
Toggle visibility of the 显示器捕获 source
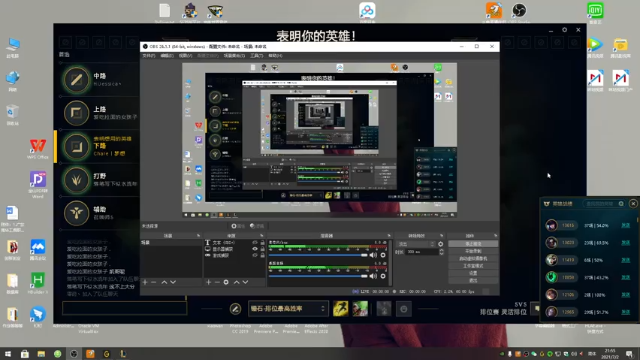[x=255, y=249]
